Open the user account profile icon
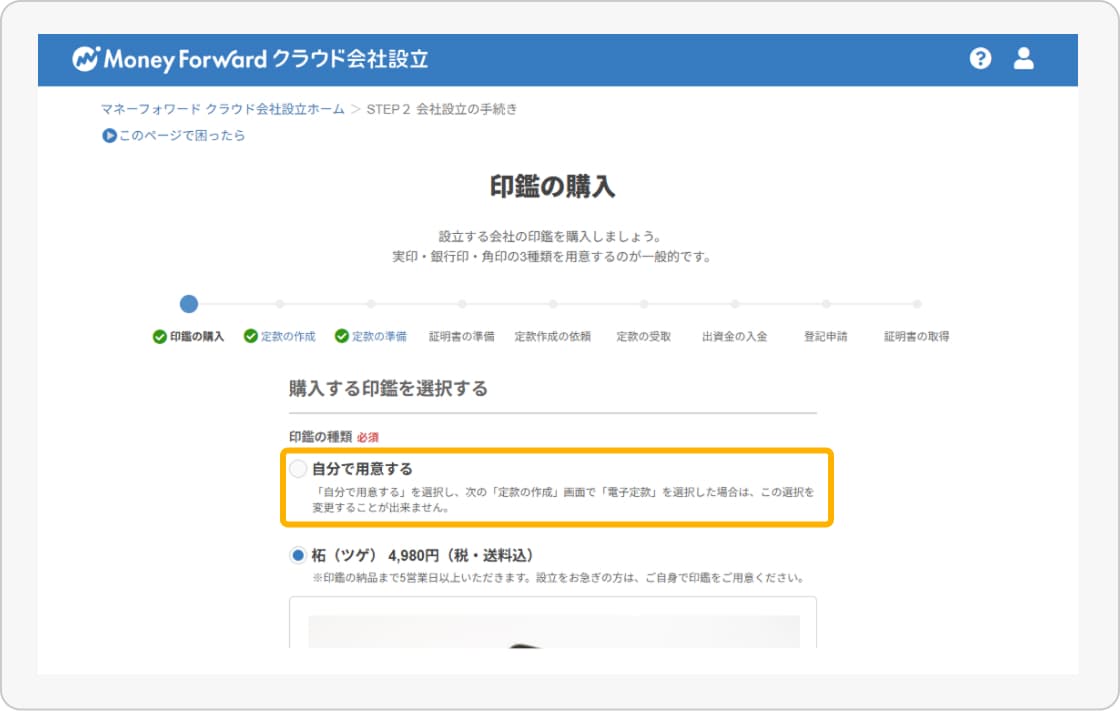The height and width of the screenshot is (711, 1120). pos(1023,58)
